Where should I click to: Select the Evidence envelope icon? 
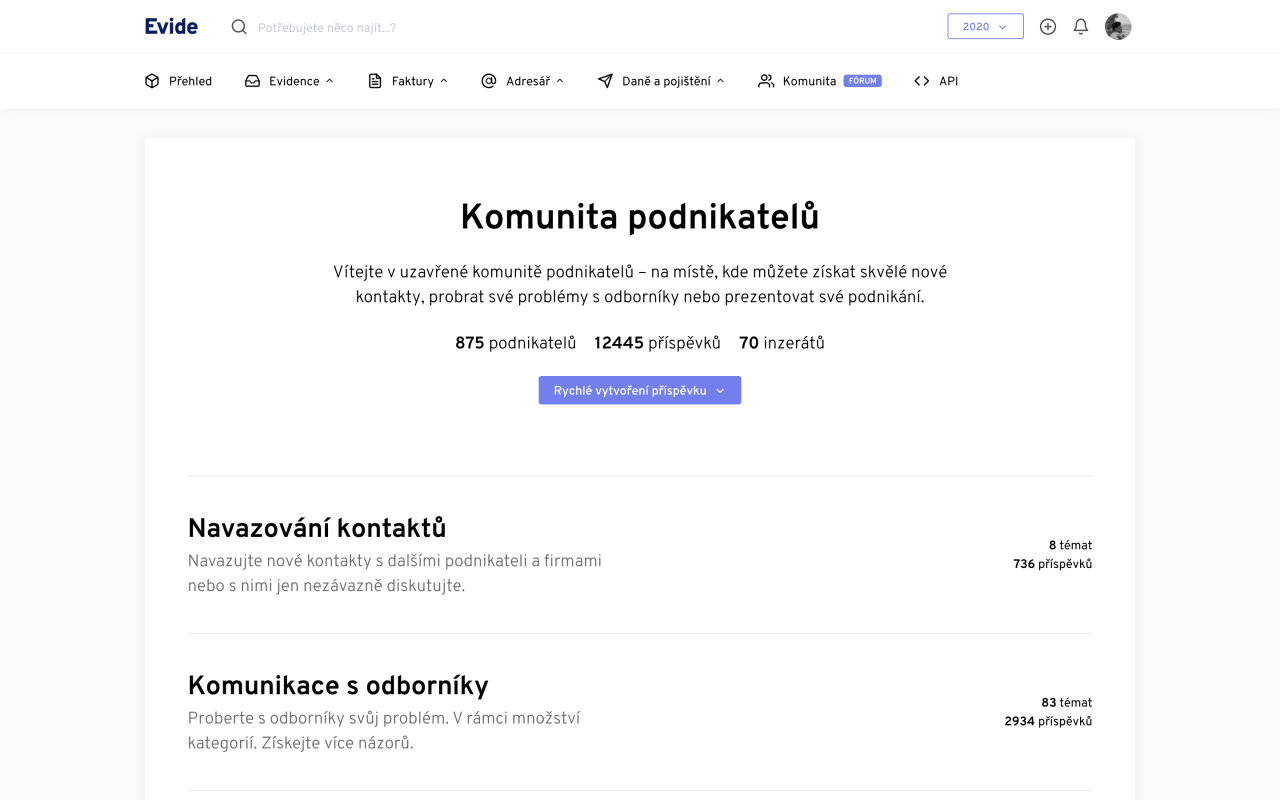[x=251, y=81]
